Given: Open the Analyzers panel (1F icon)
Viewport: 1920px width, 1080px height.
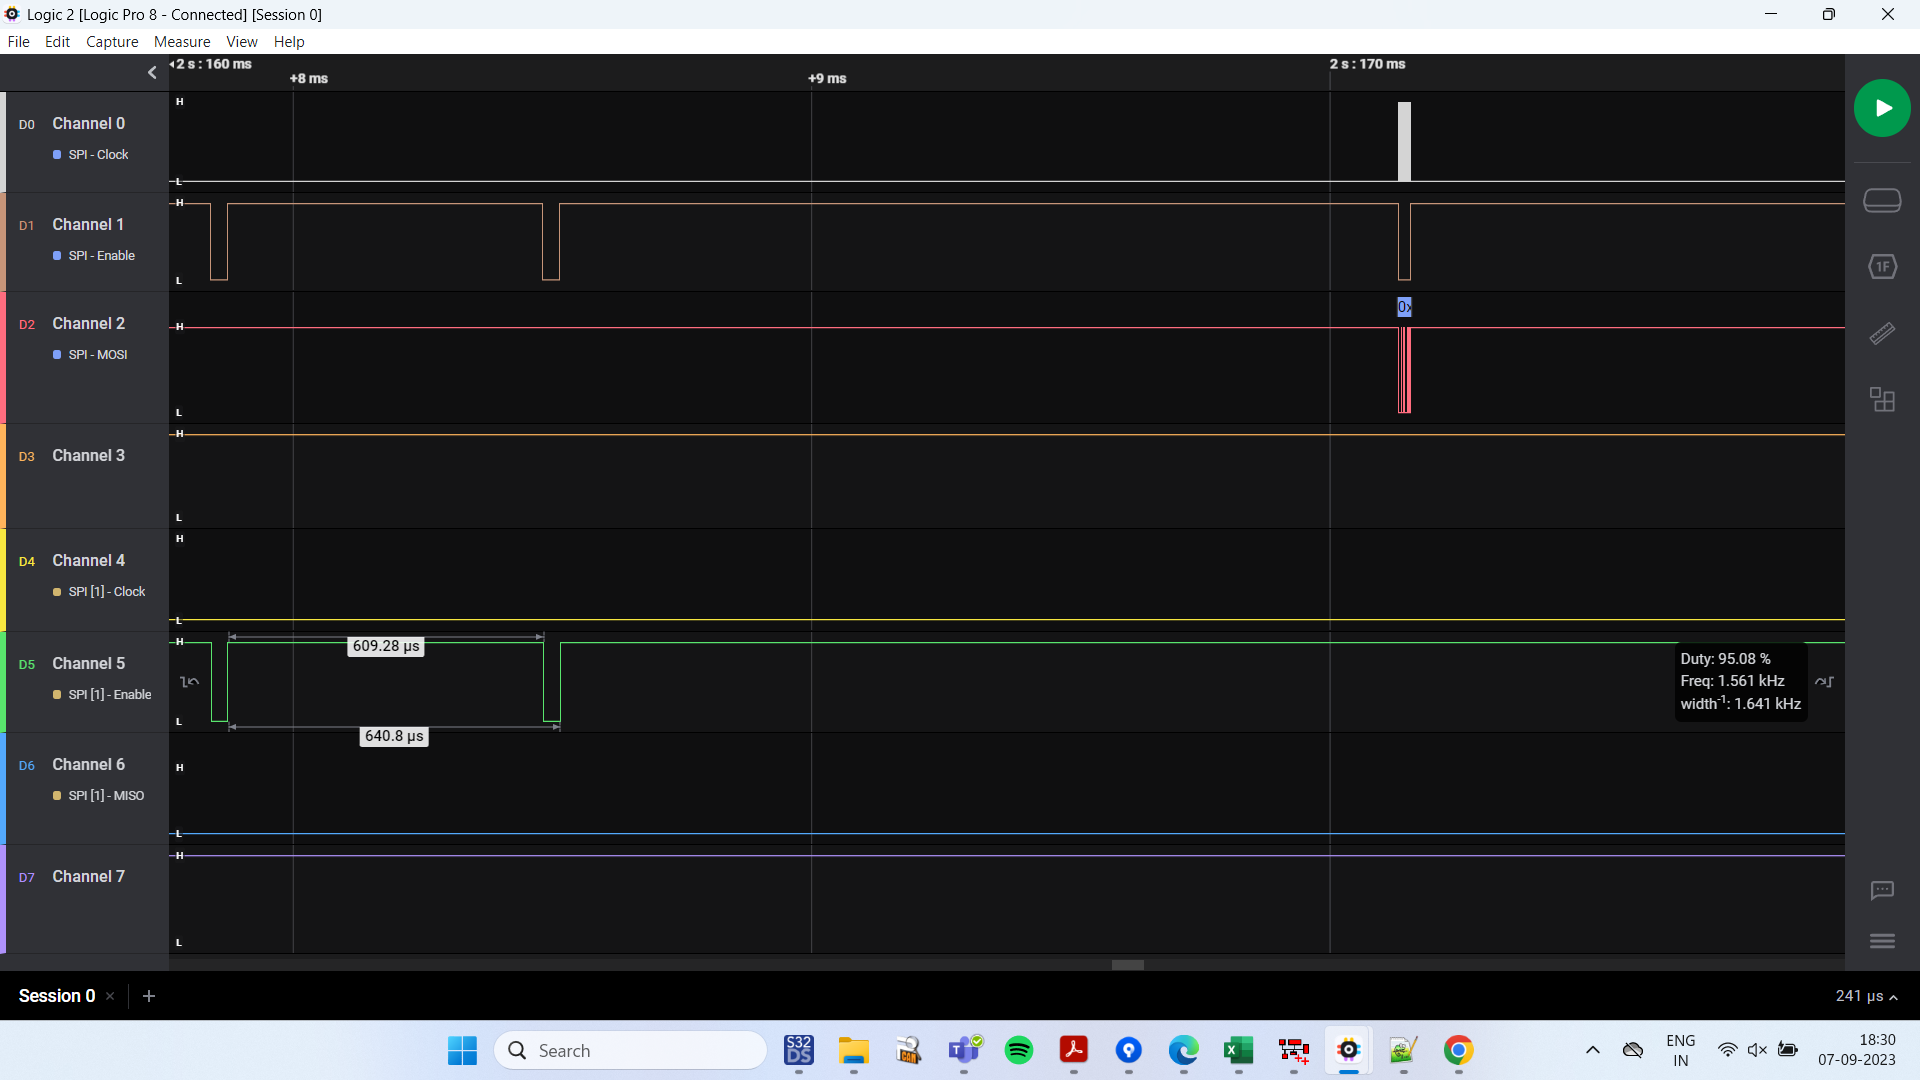Looking at the screenshot, I should [1882, 267].
